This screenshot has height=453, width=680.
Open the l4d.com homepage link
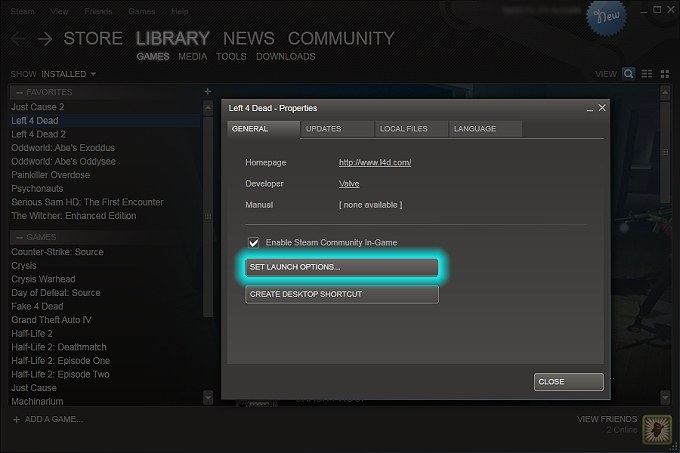point(375,163)
